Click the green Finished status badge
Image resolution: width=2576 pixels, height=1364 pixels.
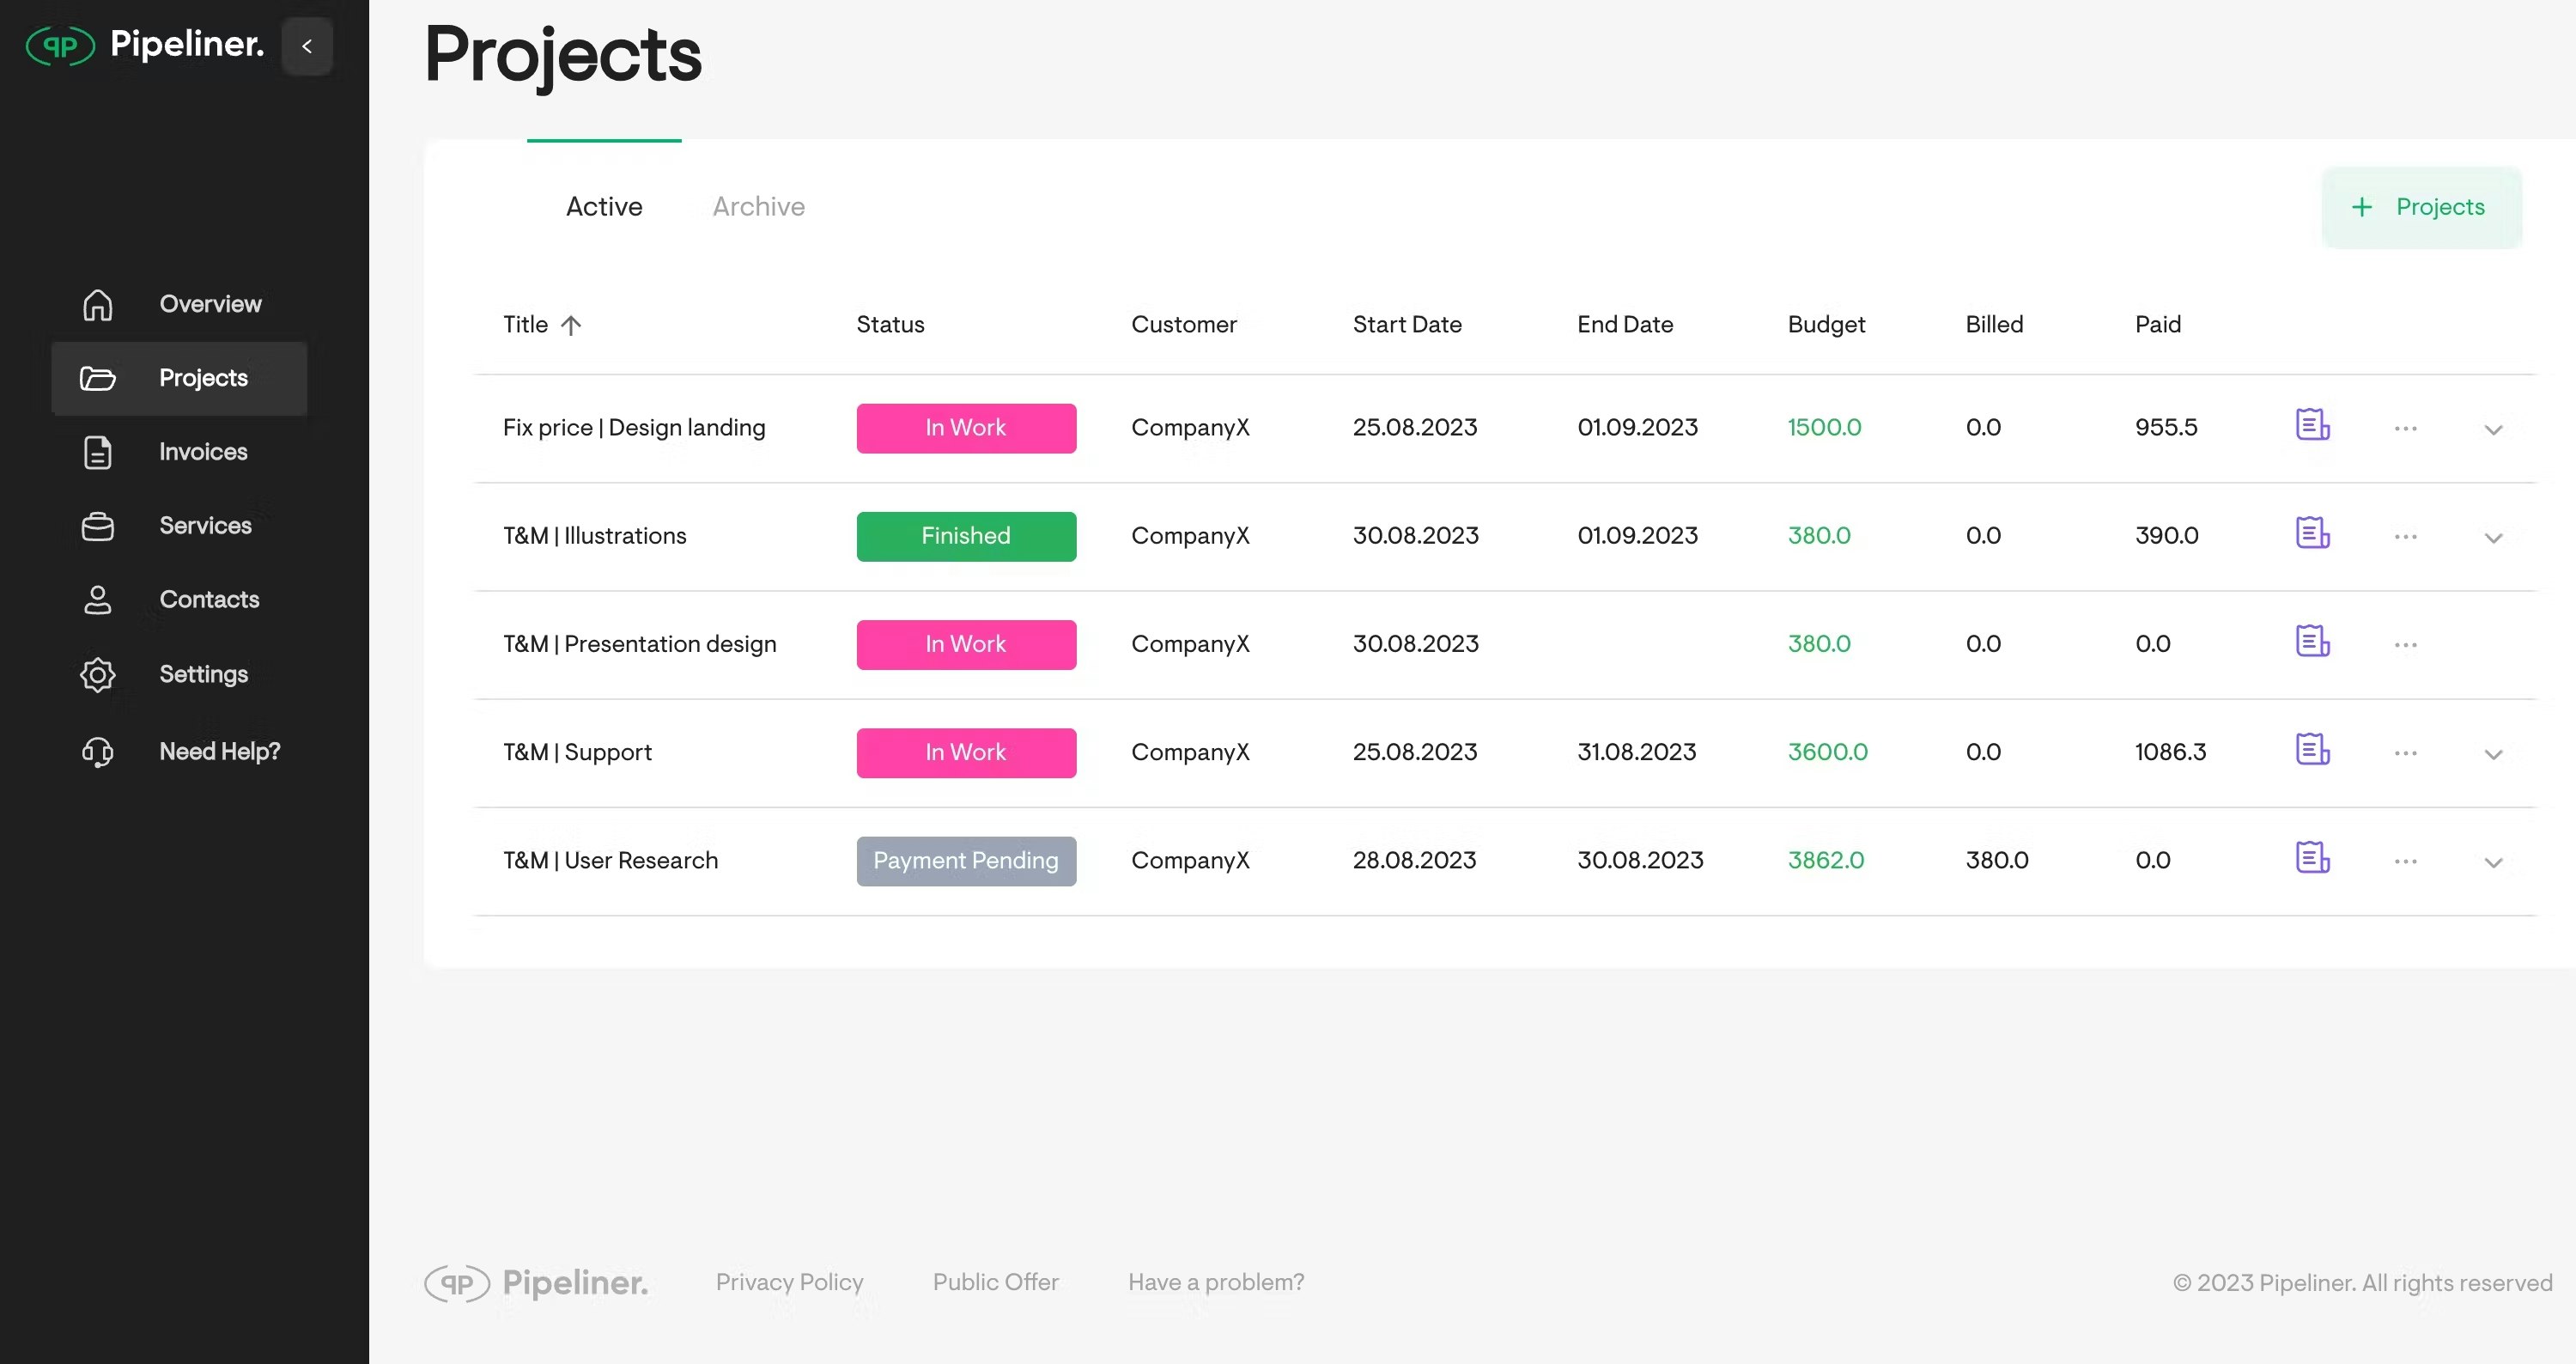[966, 537]
